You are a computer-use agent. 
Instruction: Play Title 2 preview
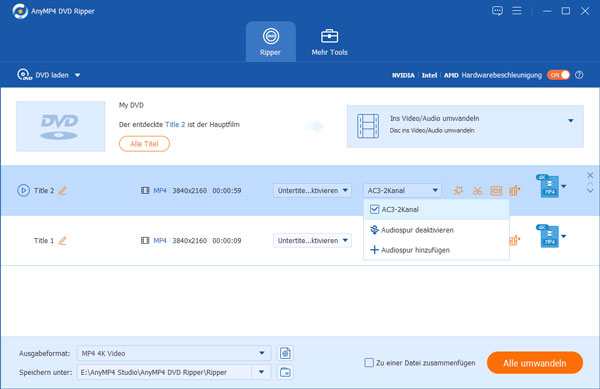pos(23,190)
